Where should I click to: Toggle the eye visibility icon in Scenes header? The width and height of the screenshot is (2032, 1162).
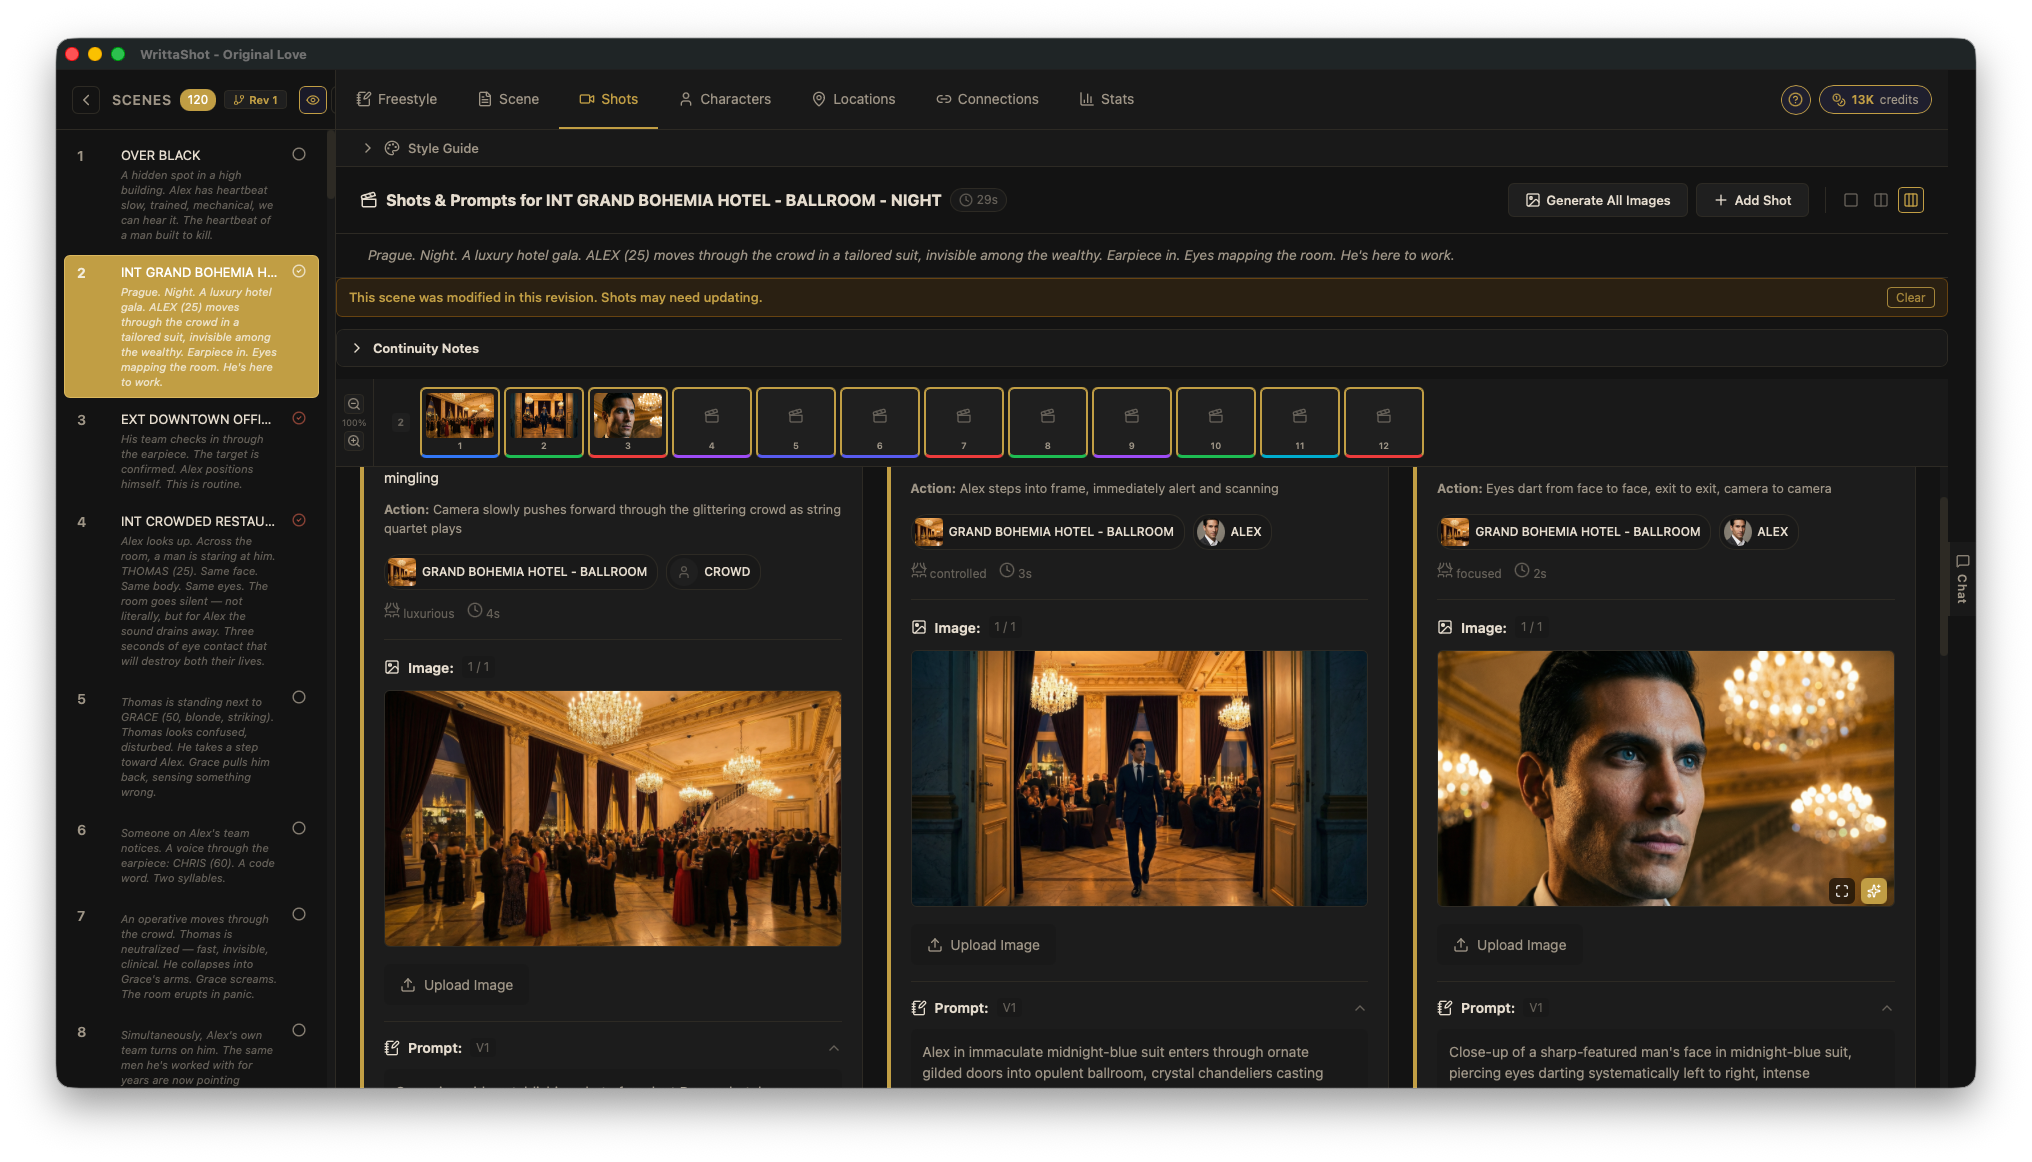[312, 99]
